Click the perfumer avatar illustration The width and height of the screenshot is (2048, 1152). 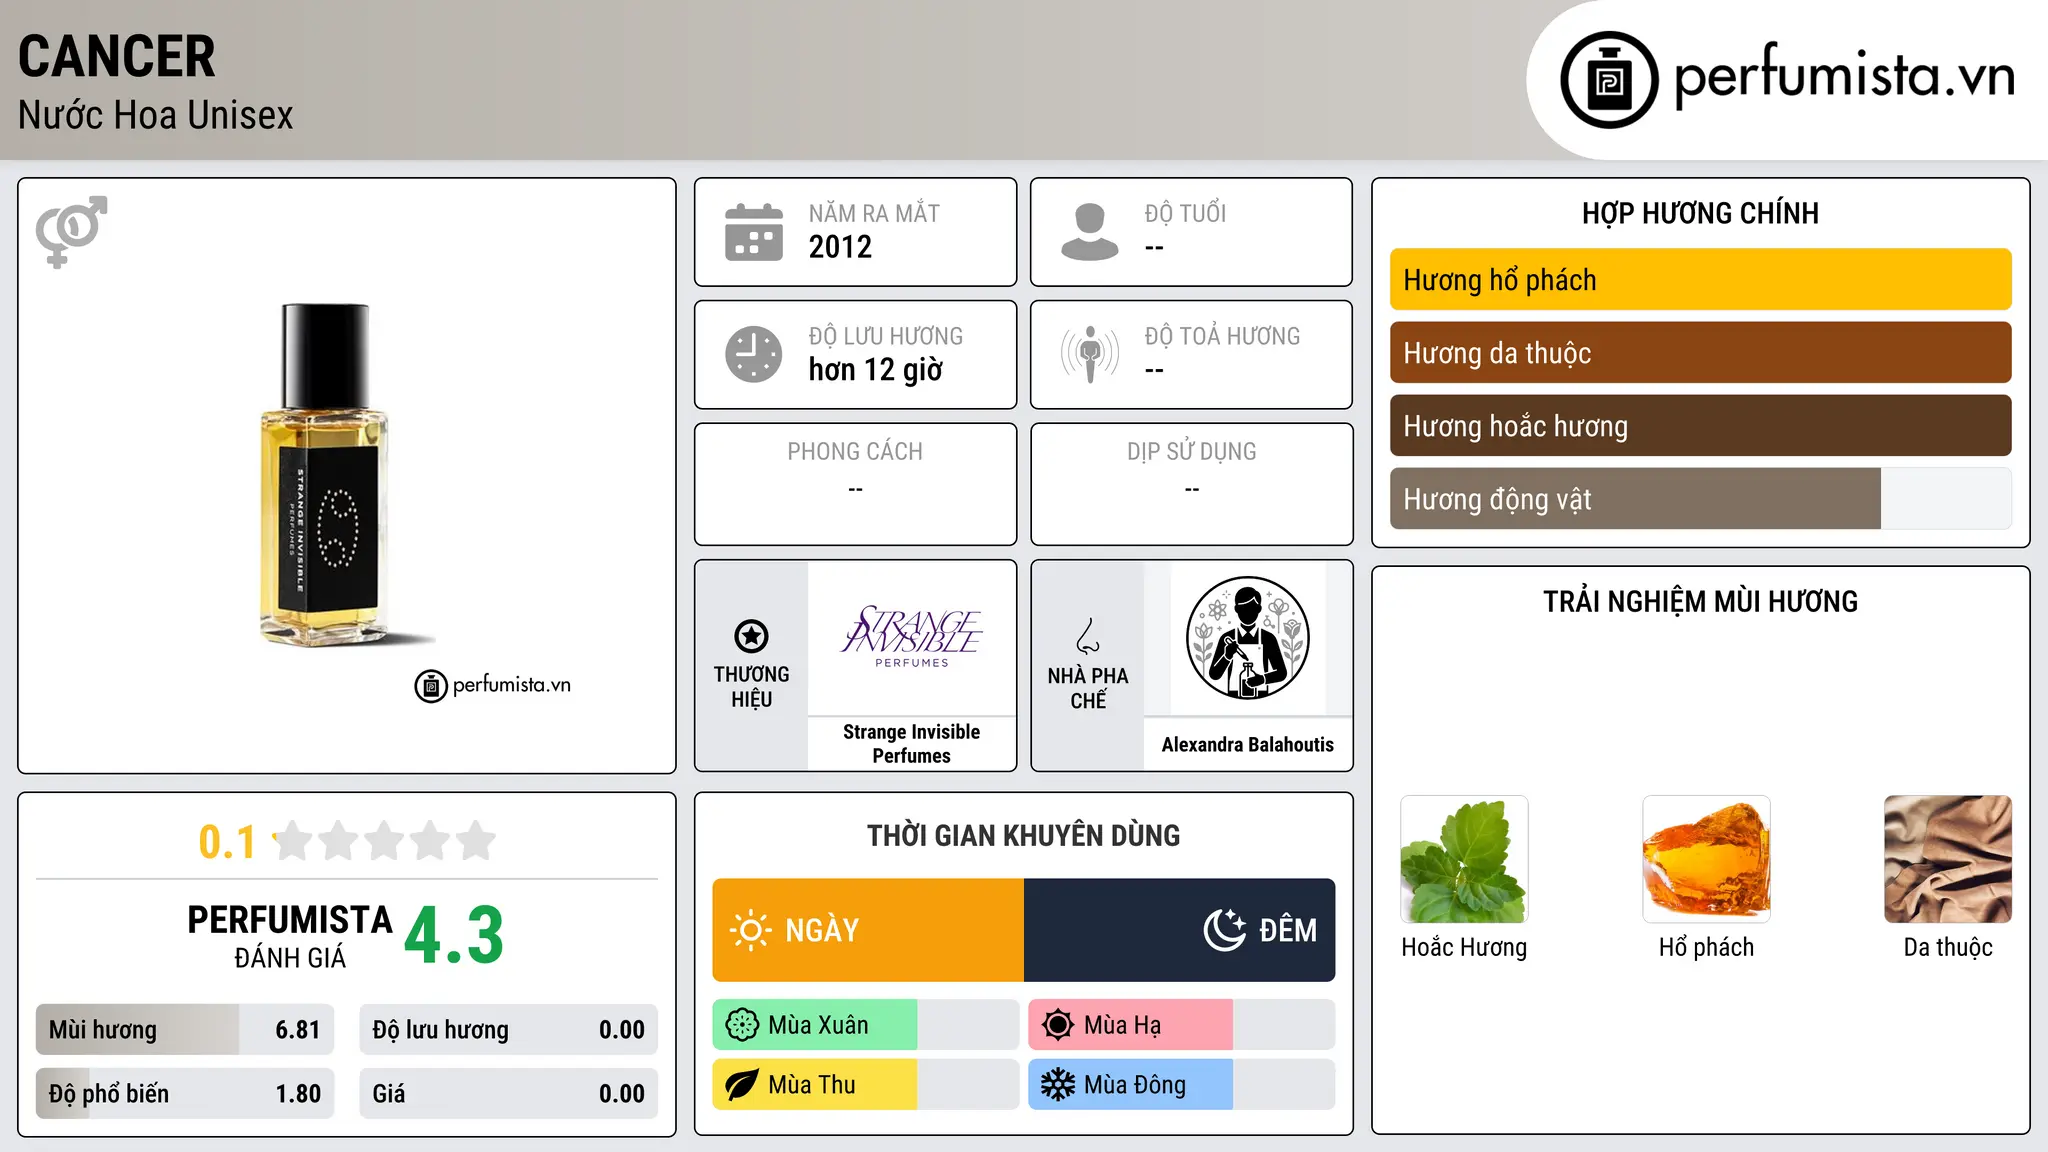(x=1247, y=638)
